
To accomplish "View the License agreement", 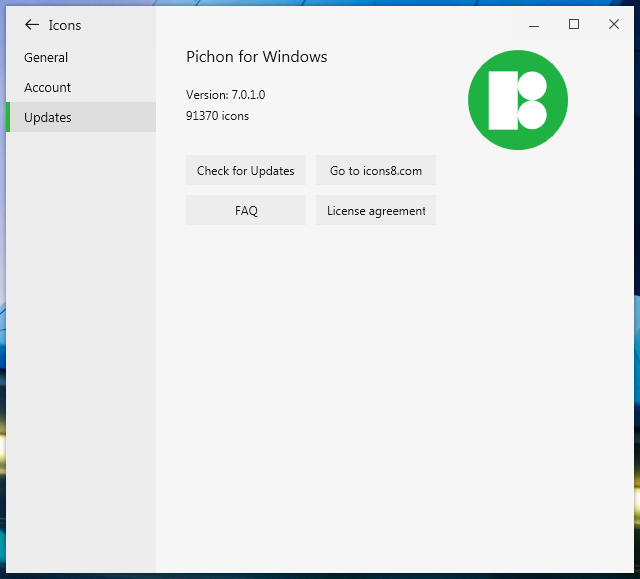I will [376, 211].
